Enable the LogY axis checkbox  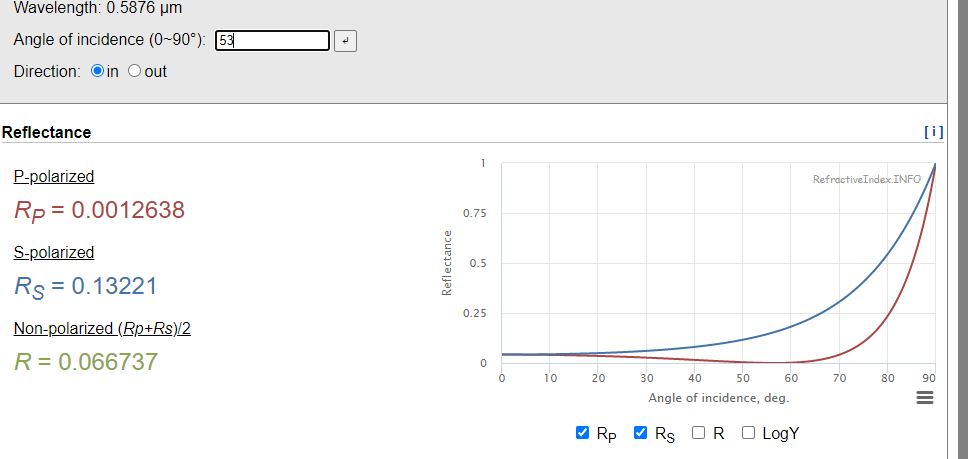pyautogui.click(x=748, y=433)
